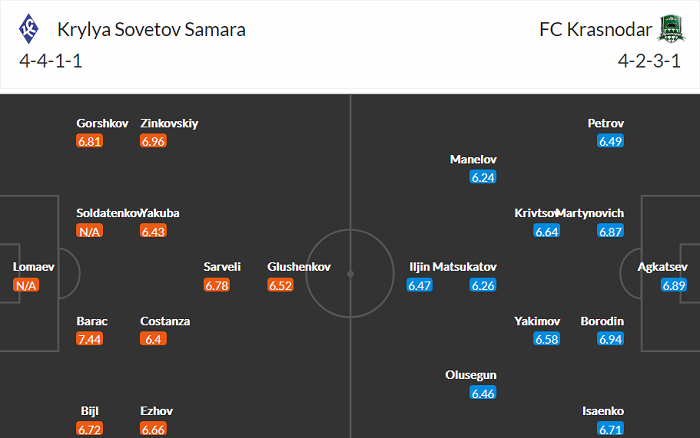
Task: Select goalkeeper Lomaev's N/A rating badge
Action: (x=25, y=285)
